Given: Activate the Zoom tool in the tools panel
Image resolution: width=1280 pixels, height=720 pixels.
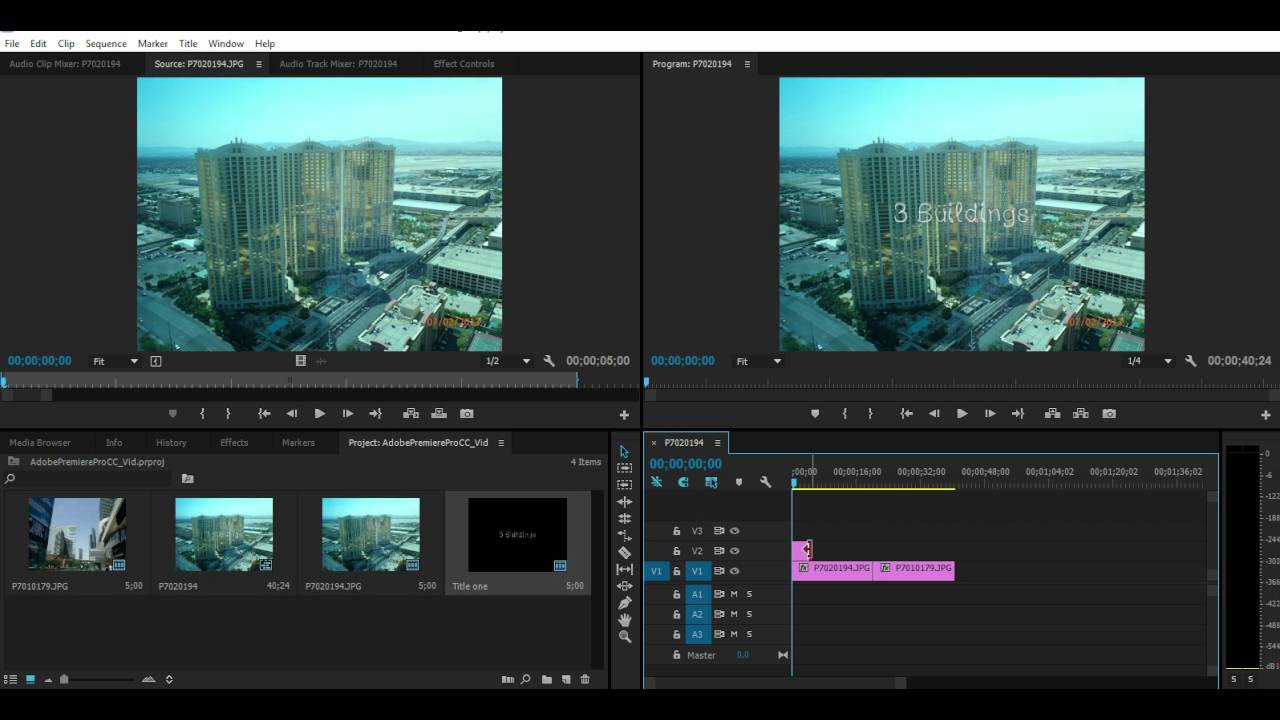Looking at the screenshot, I should pyautogui.click(x=625, y=637).
